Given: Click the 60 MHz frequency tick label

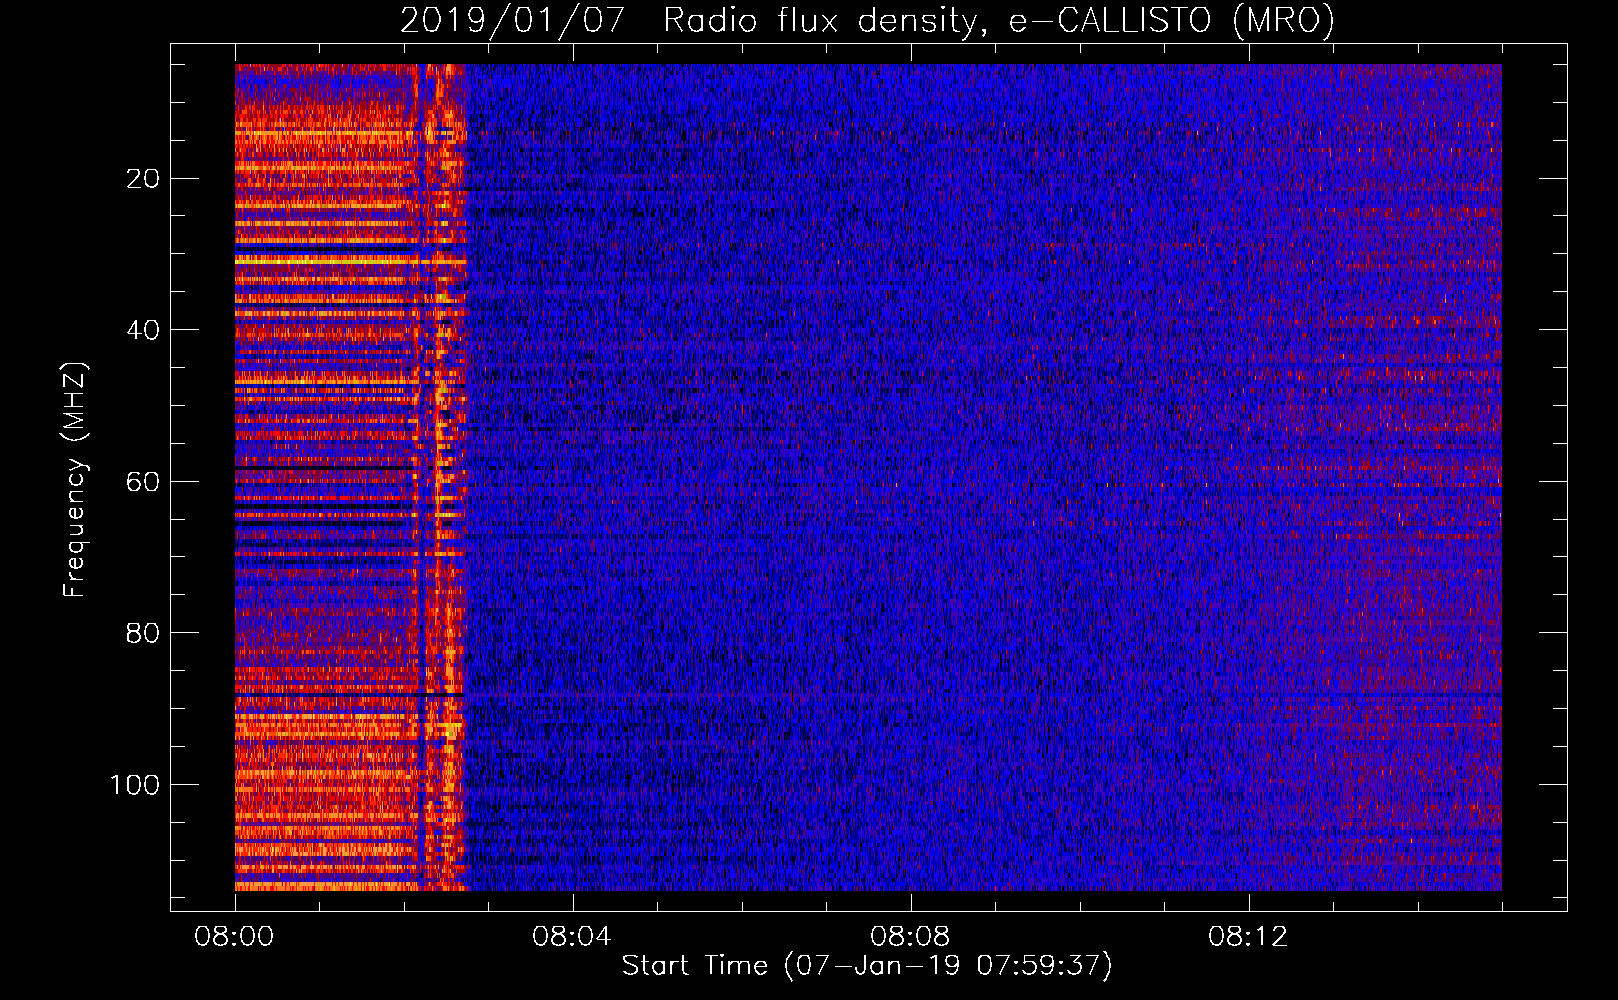Looking at the screenshot, I should [144, 482].
